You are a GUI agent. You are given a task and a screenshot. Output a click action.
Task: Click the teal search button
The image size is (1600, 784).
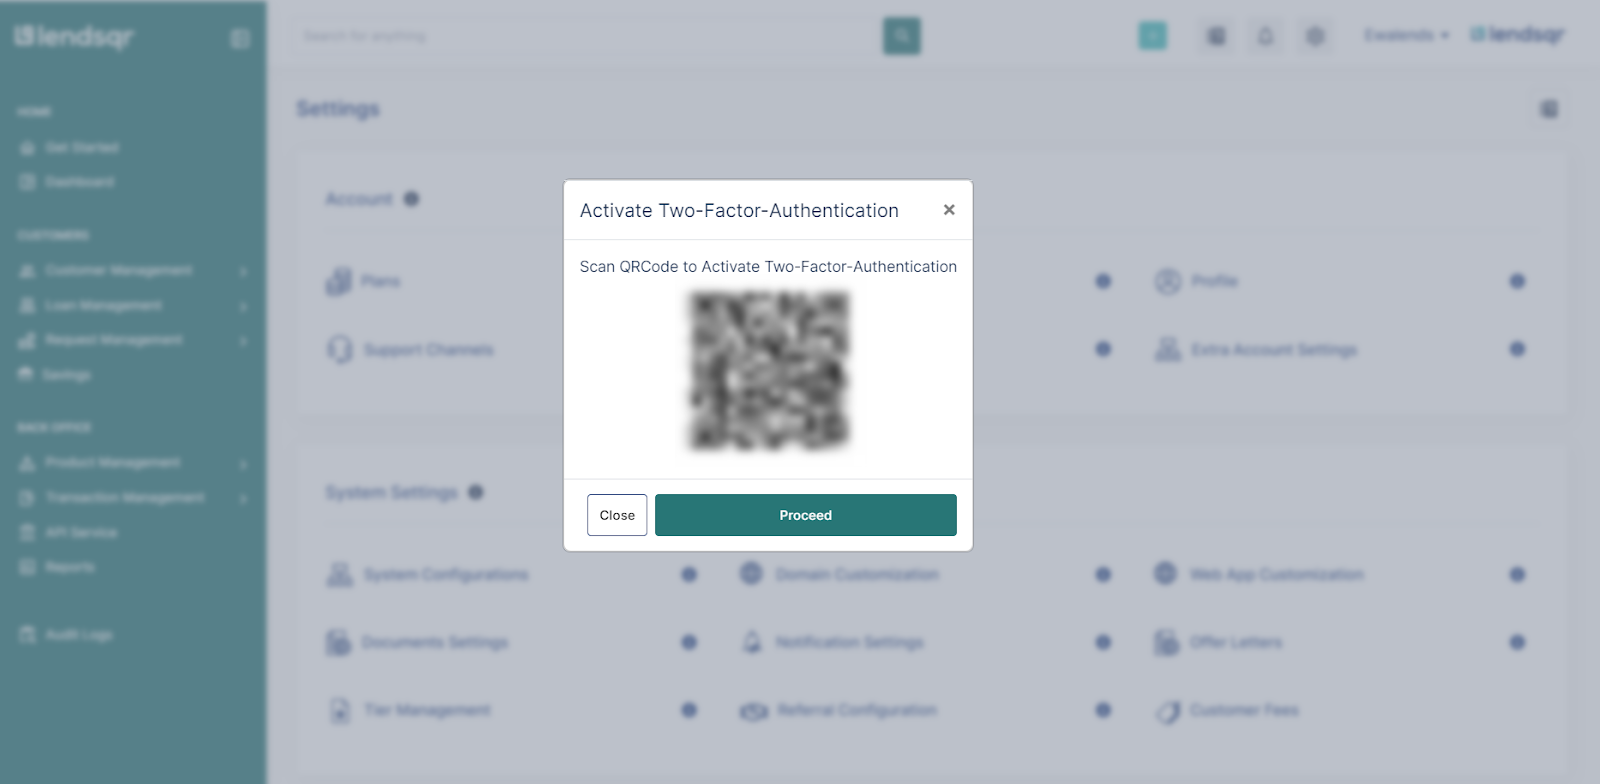902,36
